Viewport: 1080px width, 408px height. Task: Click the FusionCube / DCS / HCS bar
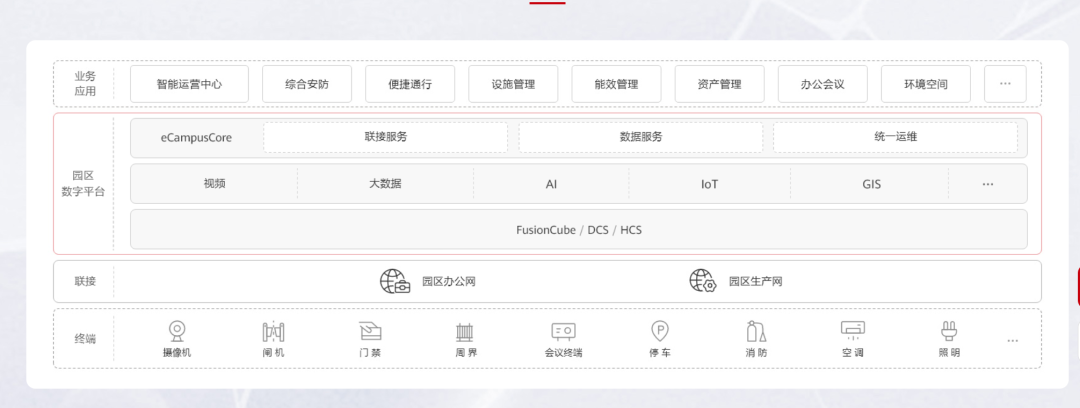coord(578,229)
